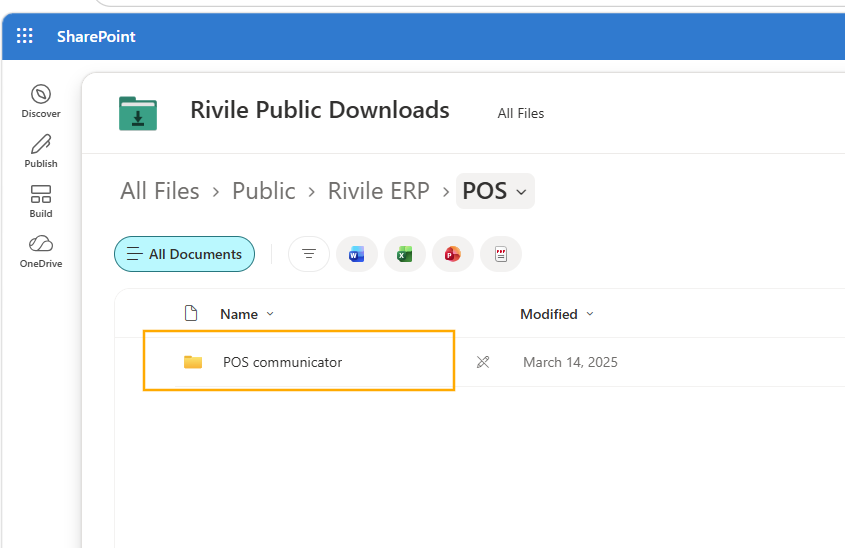Click the March 14, 2025 modified date
The height and width of the screenshot is (548, 845).
[570, 362]
